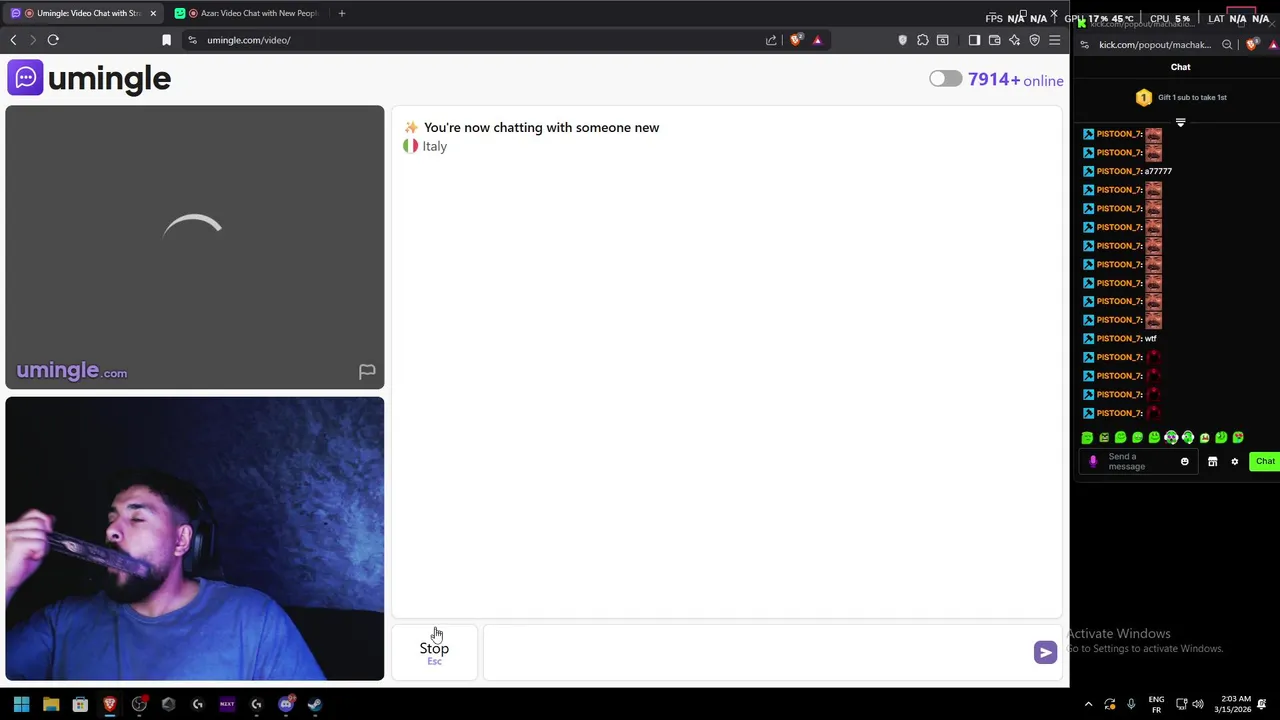Open the Brave Shields lion icon
This screenshot has height=720, width=1280.
point(796,40)
